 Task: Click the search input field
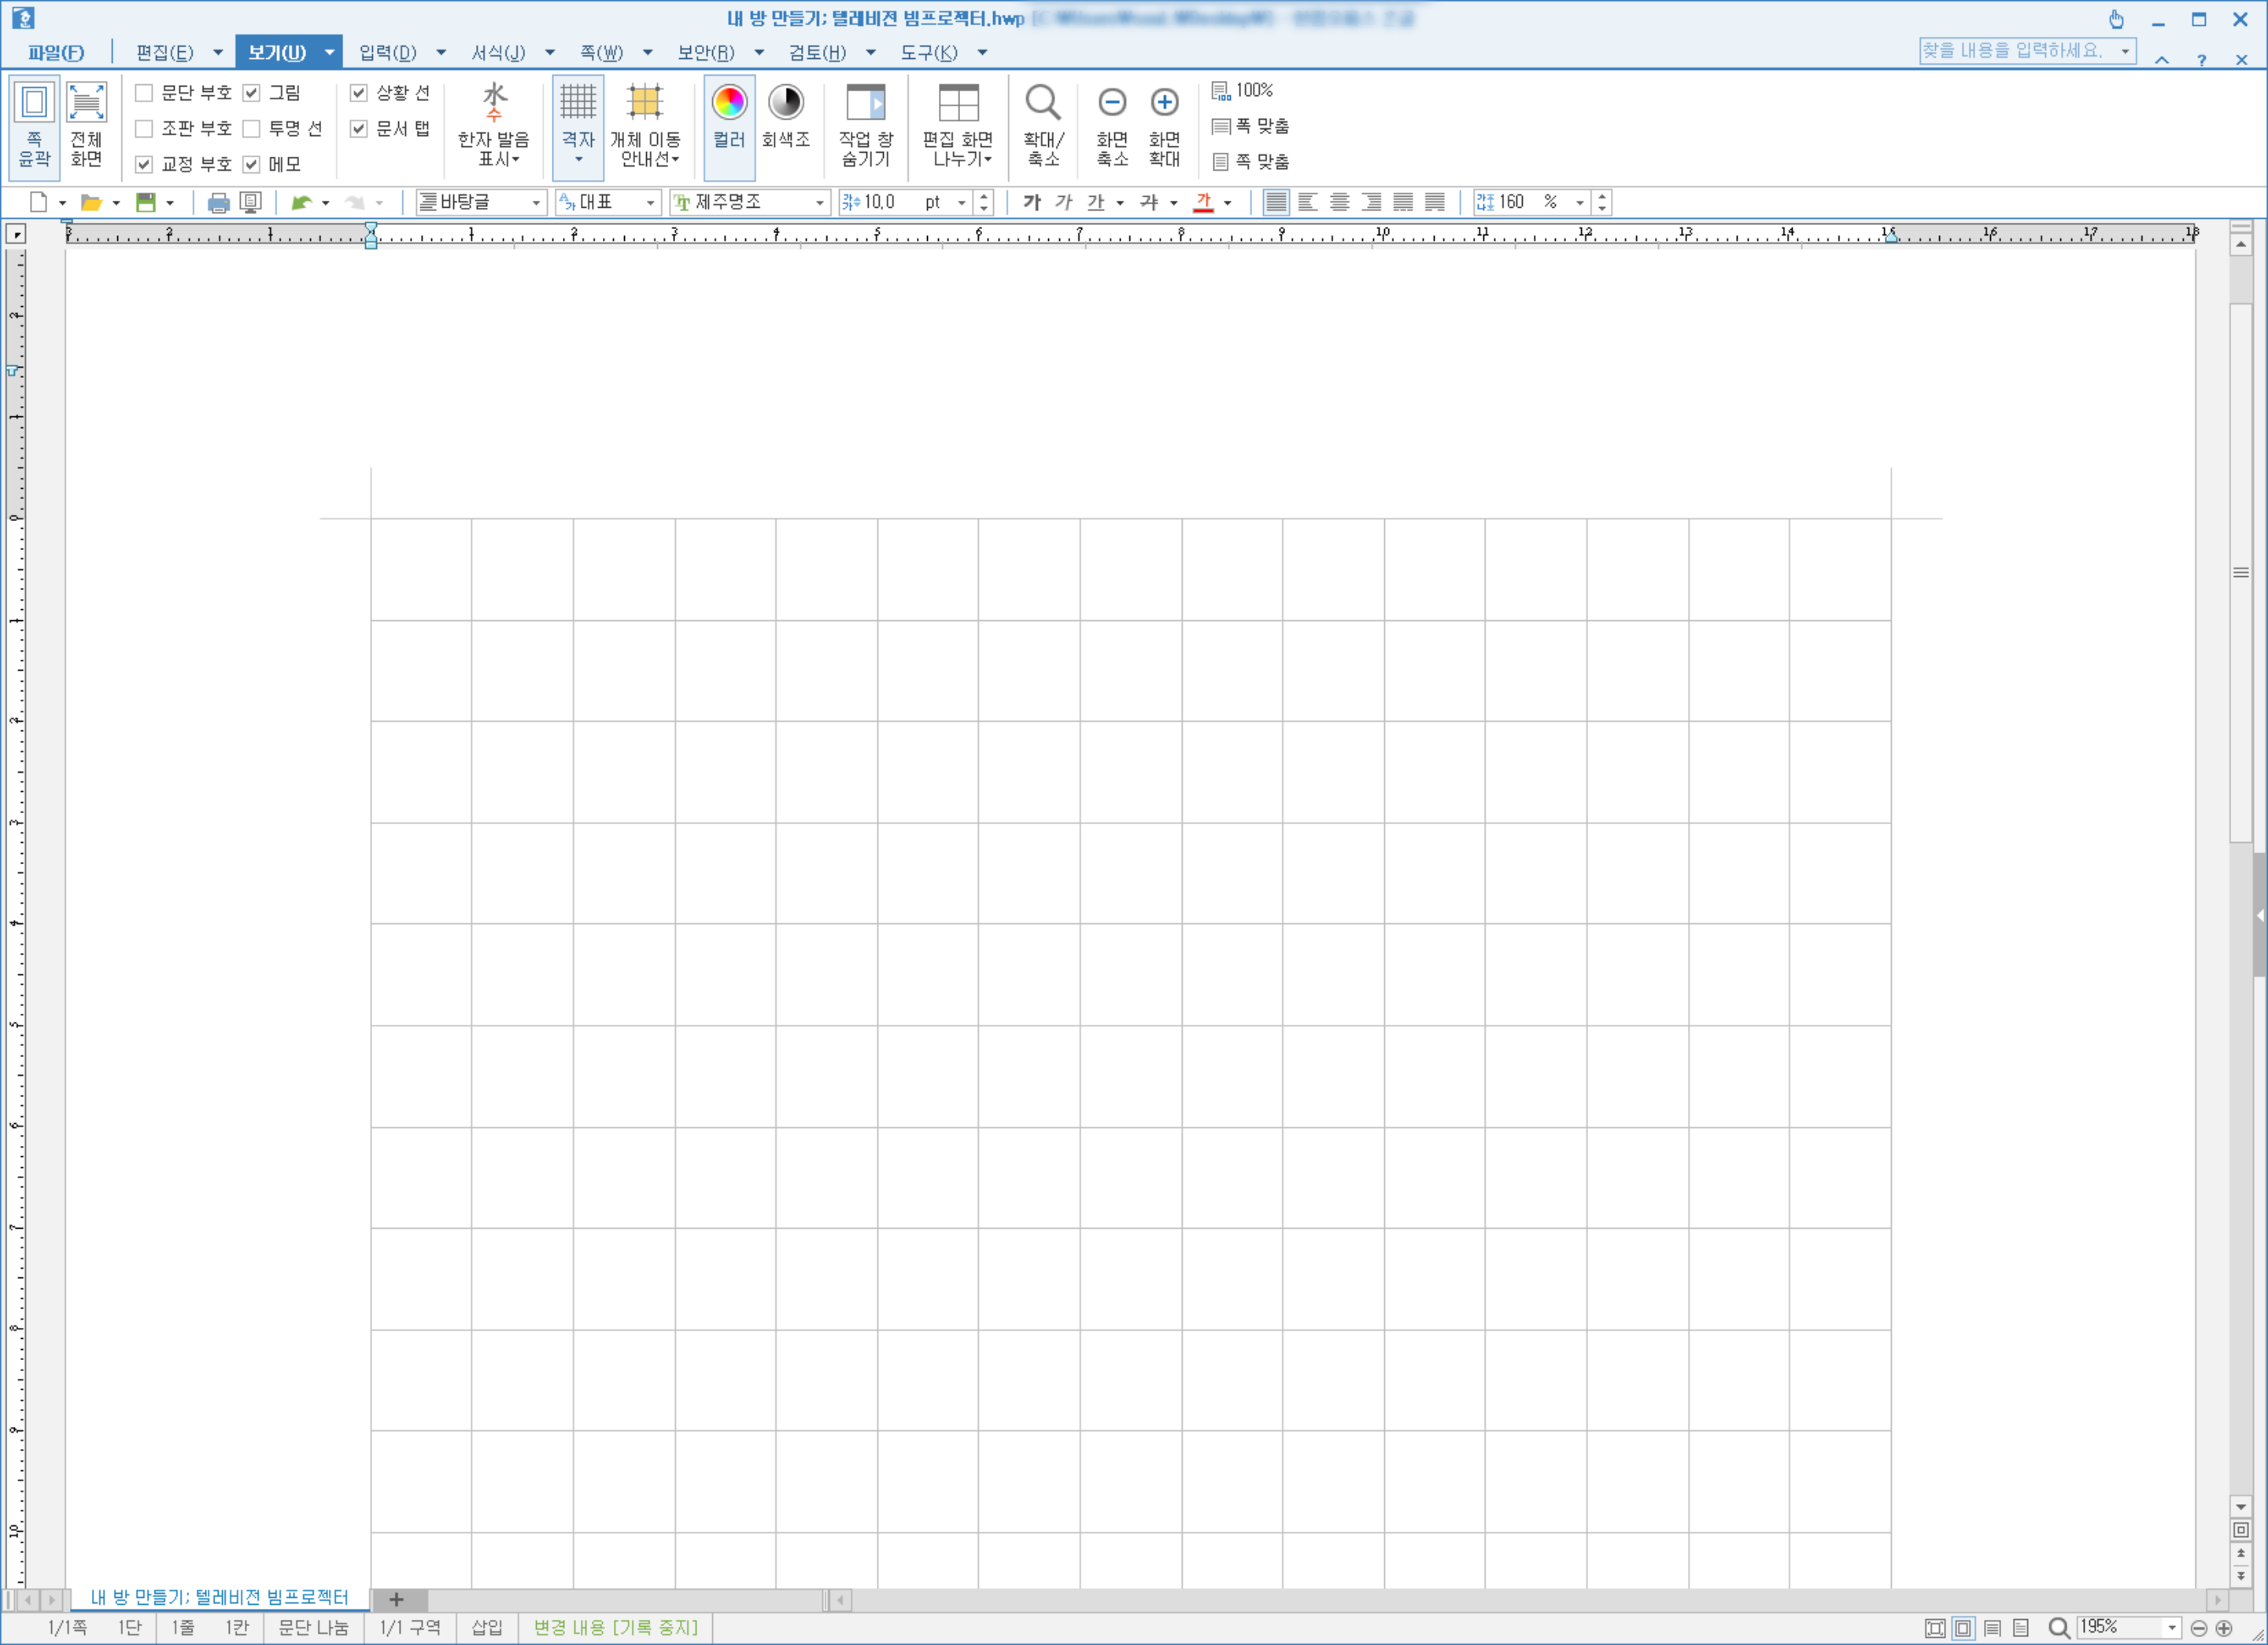(2015, 51)
